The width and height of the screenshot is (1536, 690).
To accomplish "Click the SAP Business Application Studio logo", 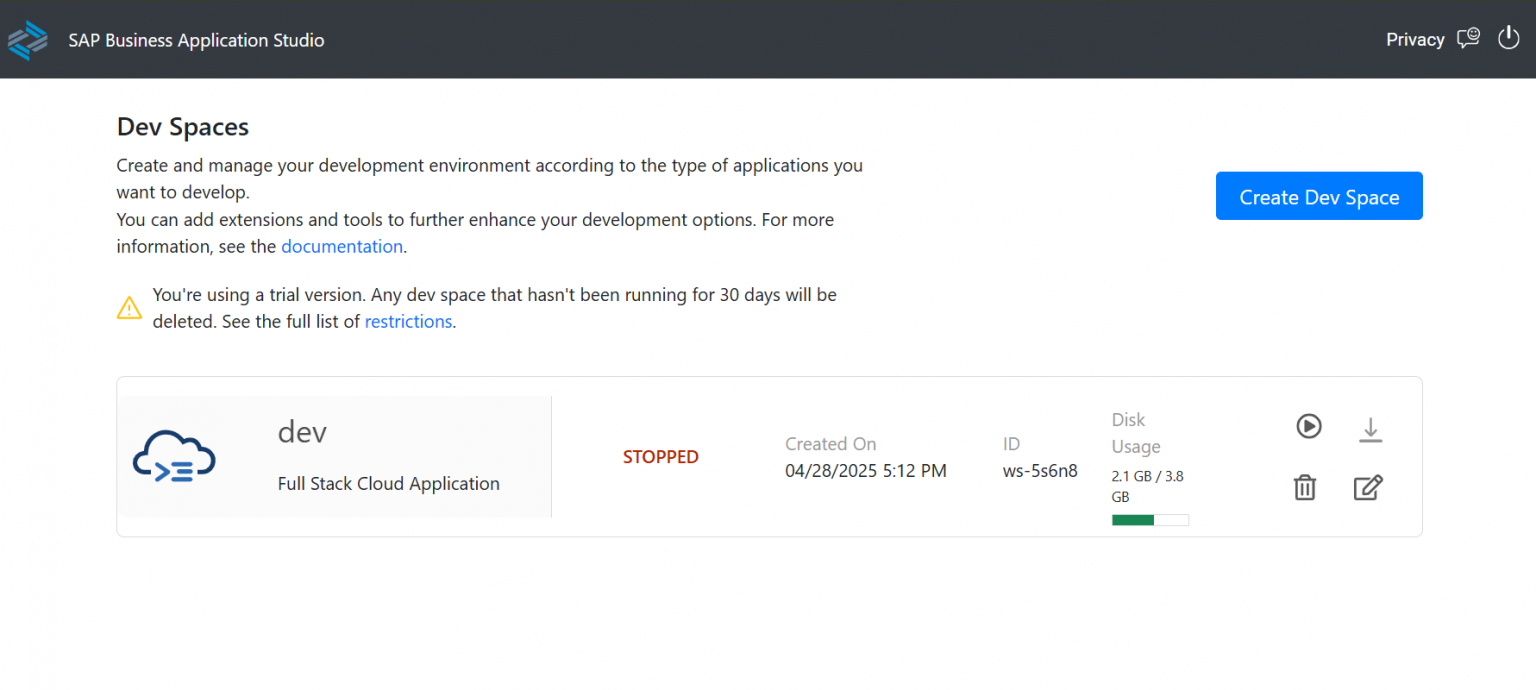I will tap(28, 39).
